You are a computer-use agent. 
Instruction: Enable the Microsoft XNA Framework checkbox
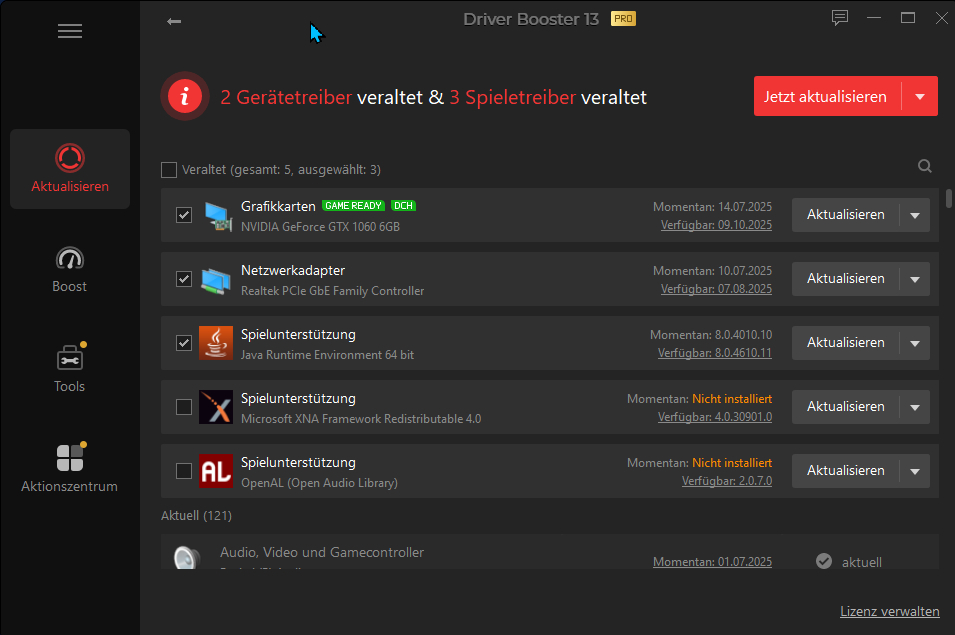tap(183, 406)
